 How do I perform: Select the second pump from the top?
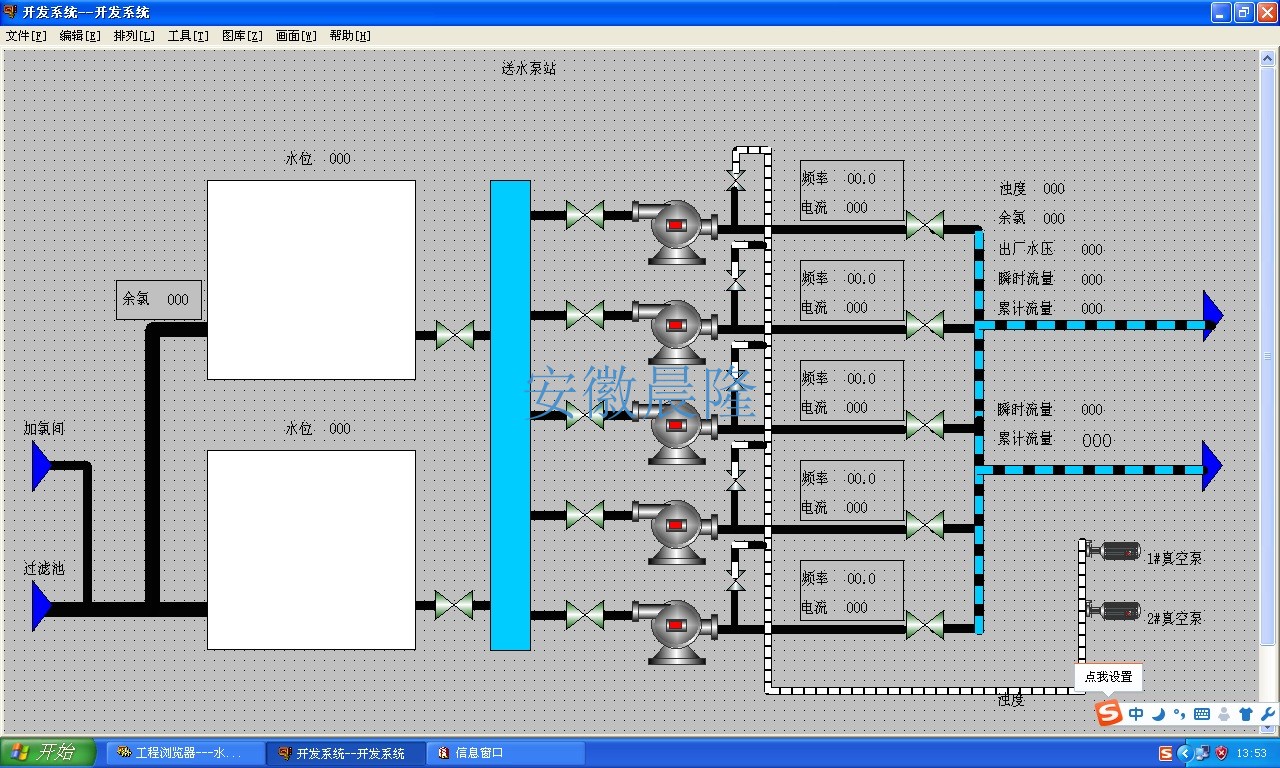point(675,331)
